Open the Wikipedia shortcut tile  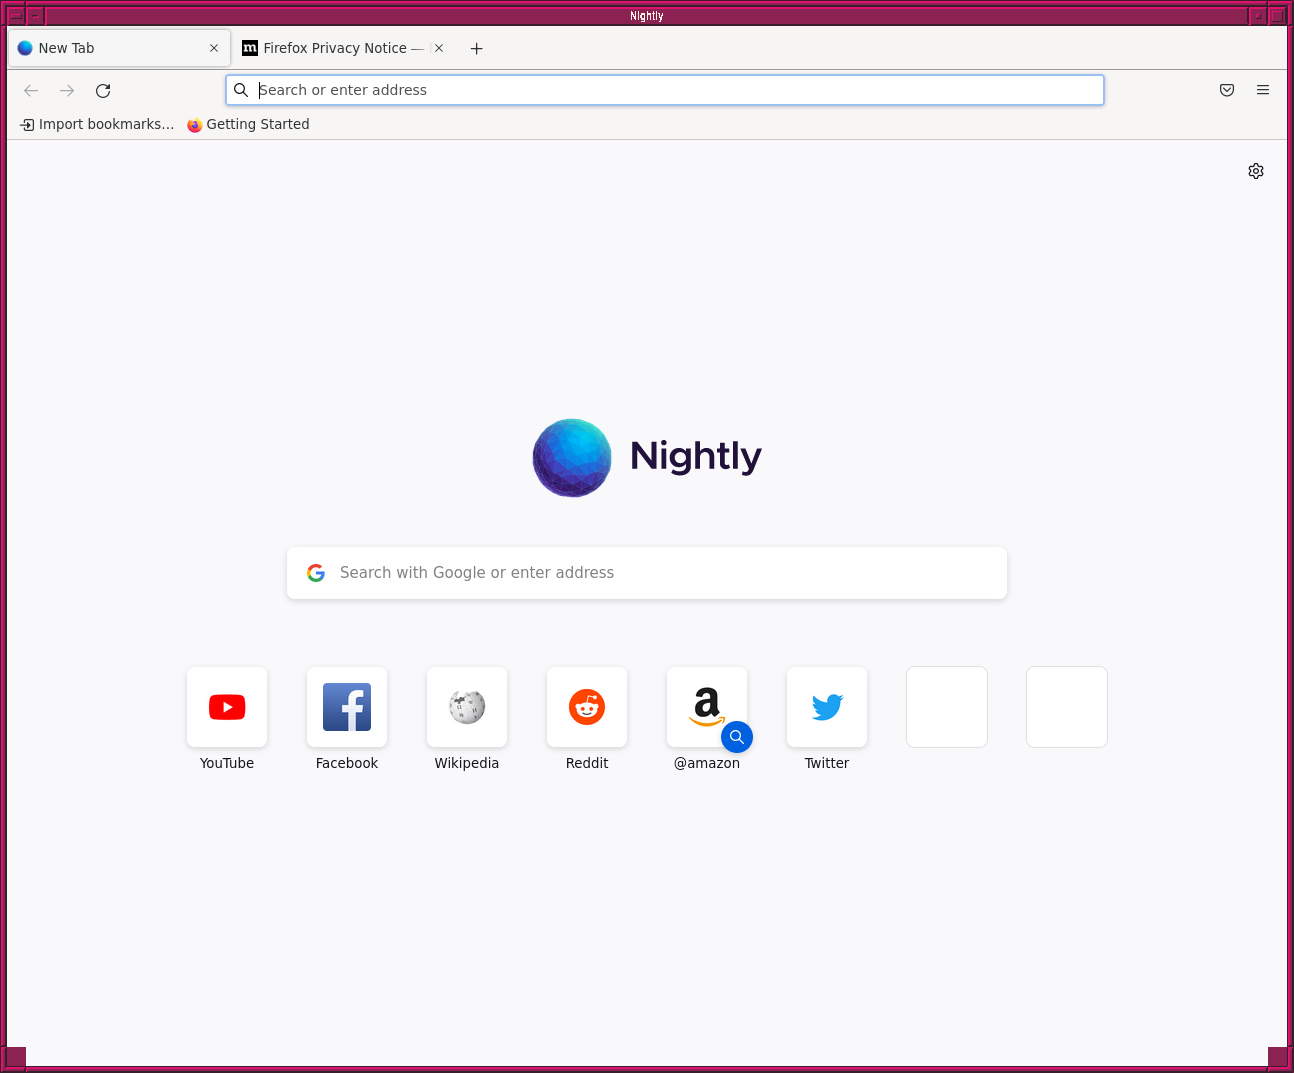(467, 707)
